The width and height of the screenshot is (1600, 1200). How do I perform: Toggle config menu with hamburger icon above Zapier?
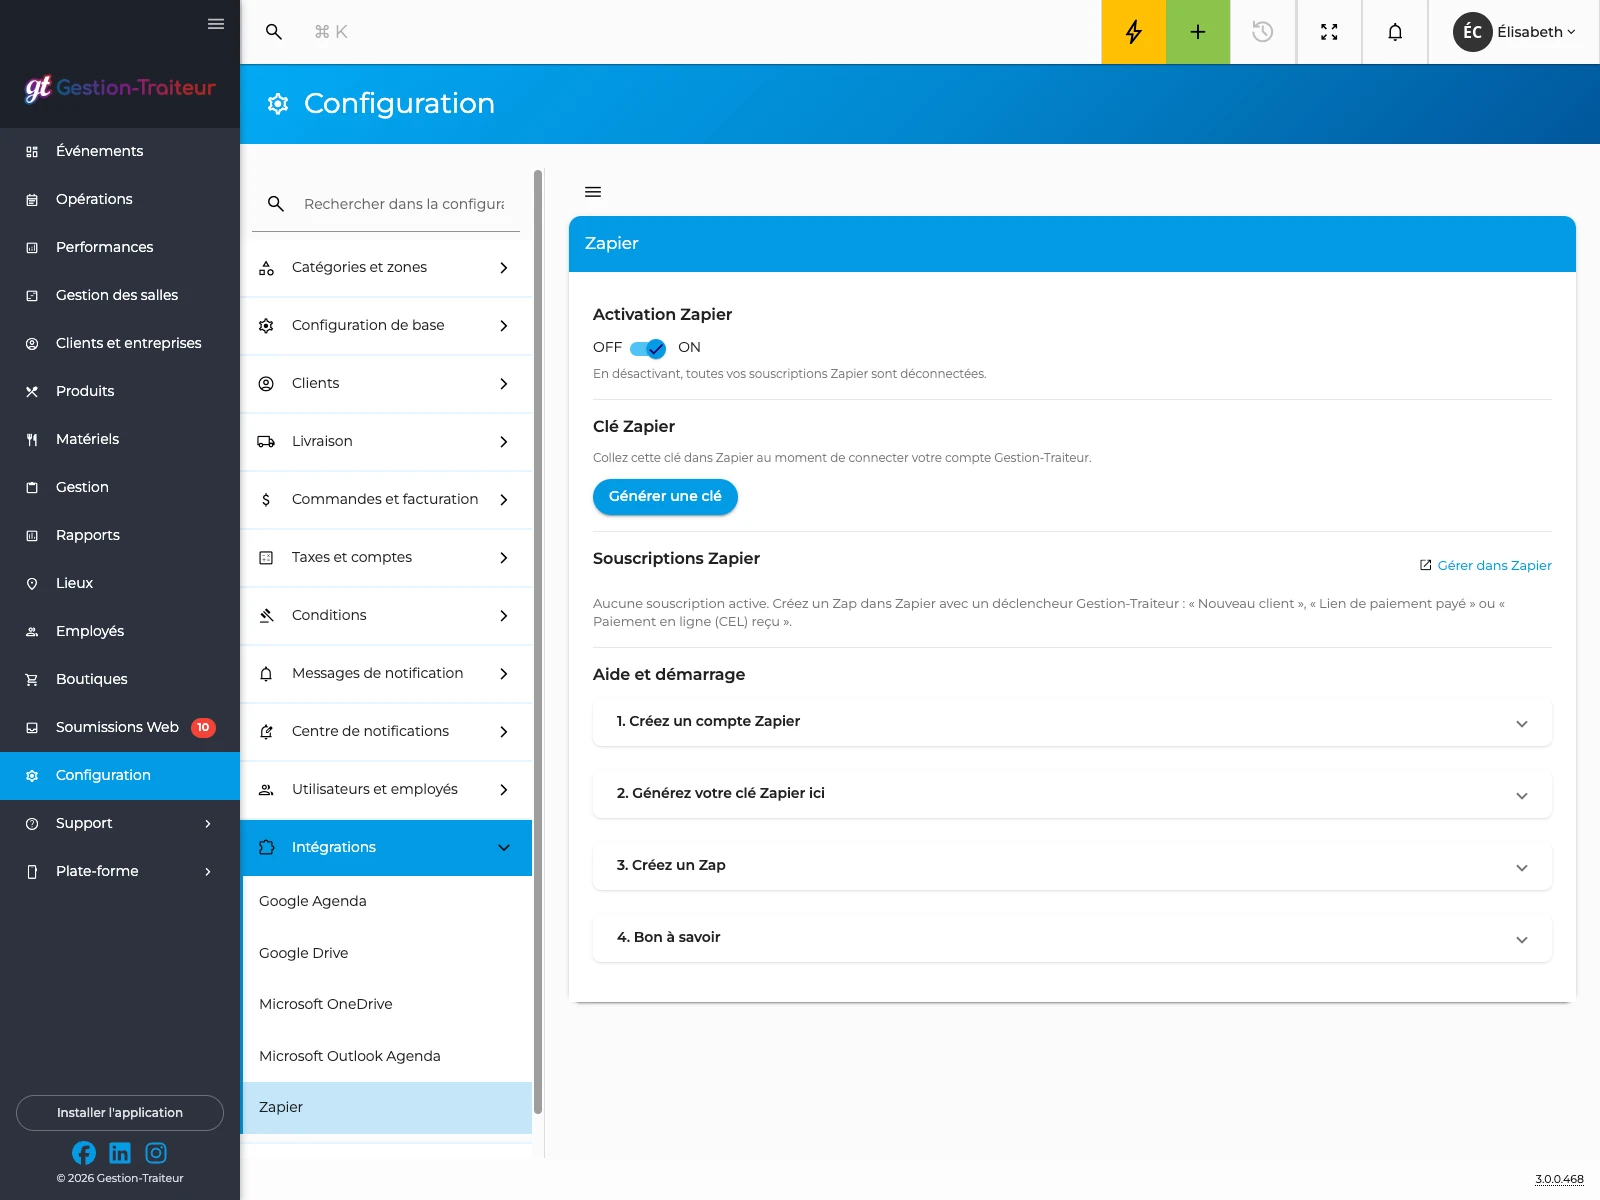pos(593,192)
